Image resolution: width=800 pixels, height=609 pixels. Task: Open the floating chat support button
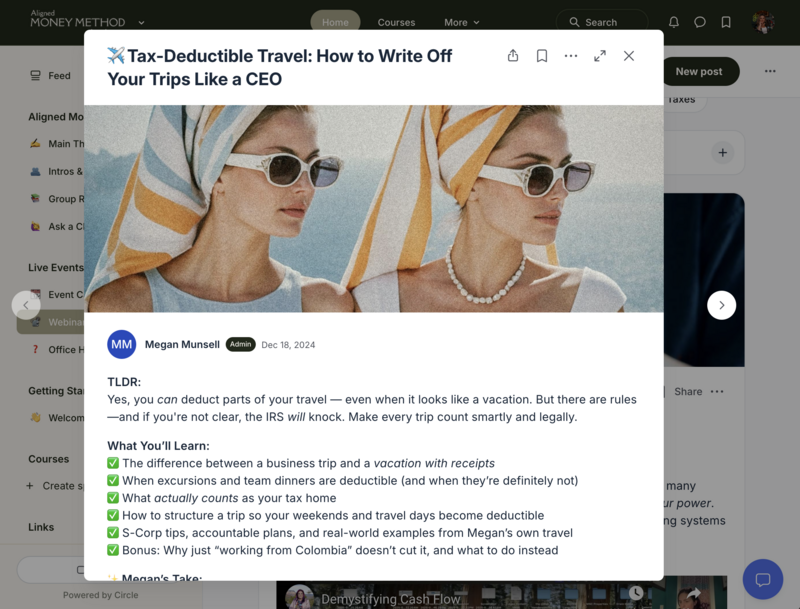point(762,579)
